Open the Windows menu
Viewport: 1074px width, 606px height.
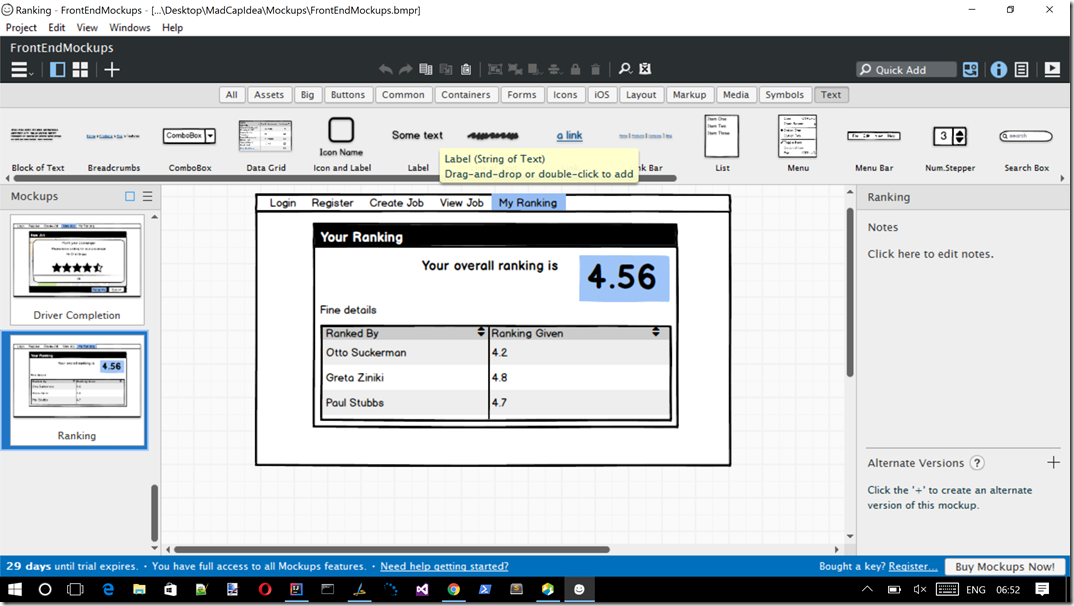pyautogui.click(x=129, y=27)
